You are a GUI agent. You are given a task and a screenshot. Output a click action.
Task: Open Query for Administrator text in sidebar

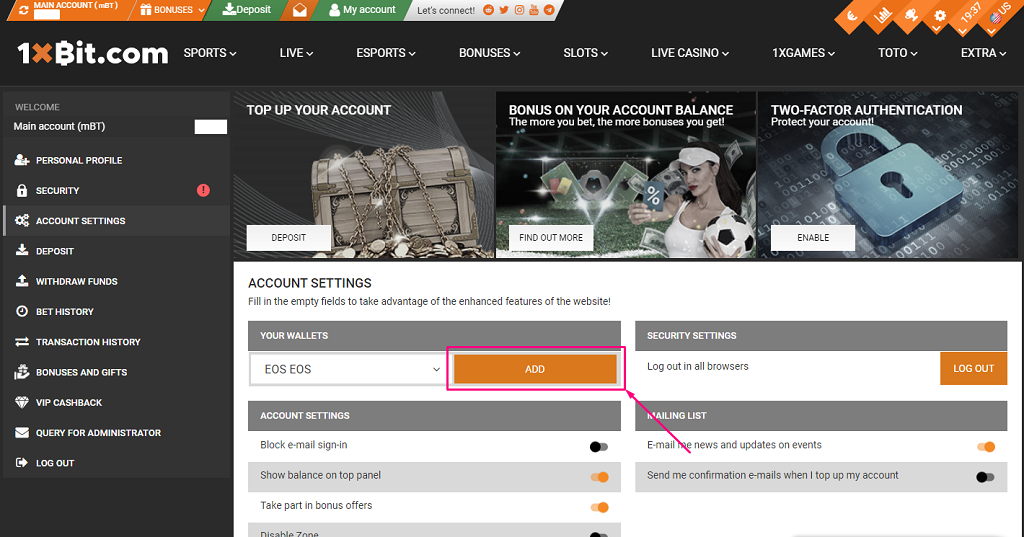point(98,432)
